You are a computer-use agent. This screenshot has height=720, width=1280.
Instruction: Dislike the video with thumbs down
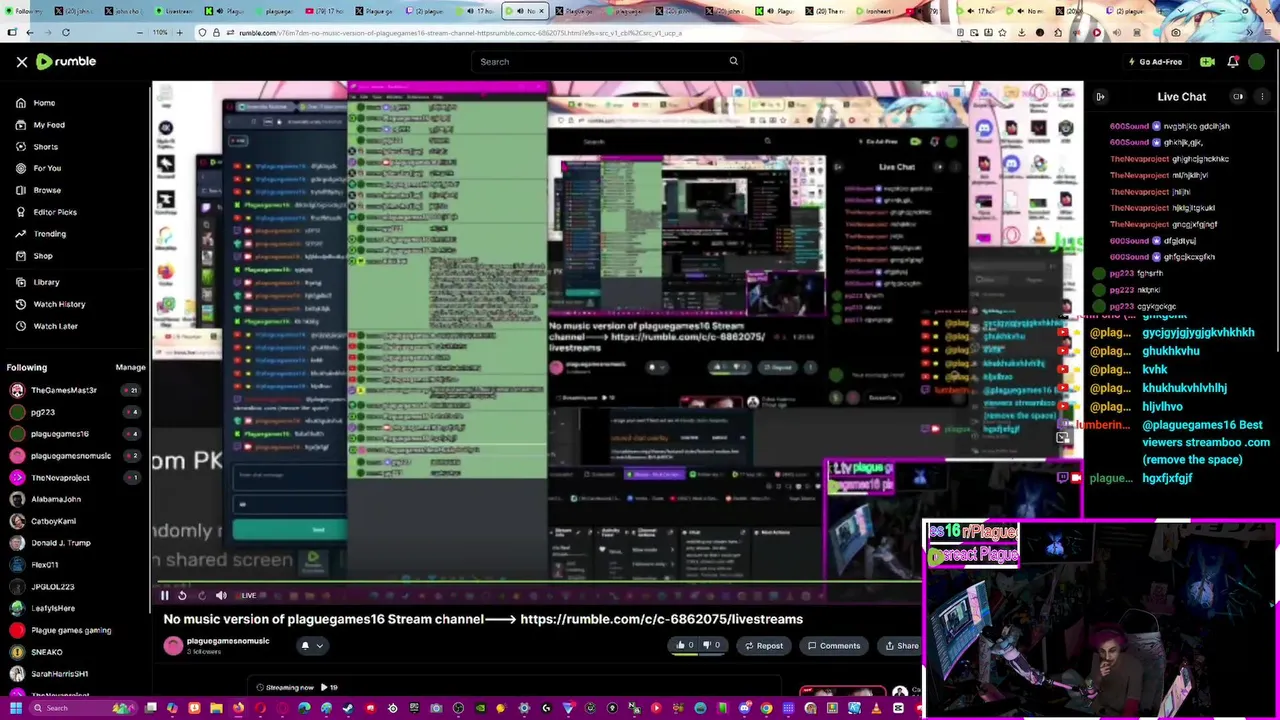tap(711, 646)
